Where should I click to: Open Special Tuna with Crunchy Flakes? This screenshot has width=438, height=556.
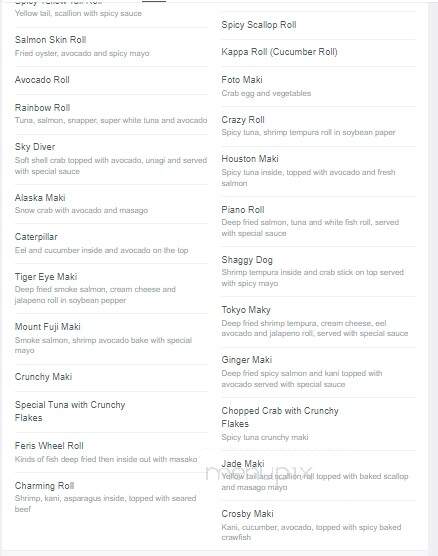tap(70, 411)
